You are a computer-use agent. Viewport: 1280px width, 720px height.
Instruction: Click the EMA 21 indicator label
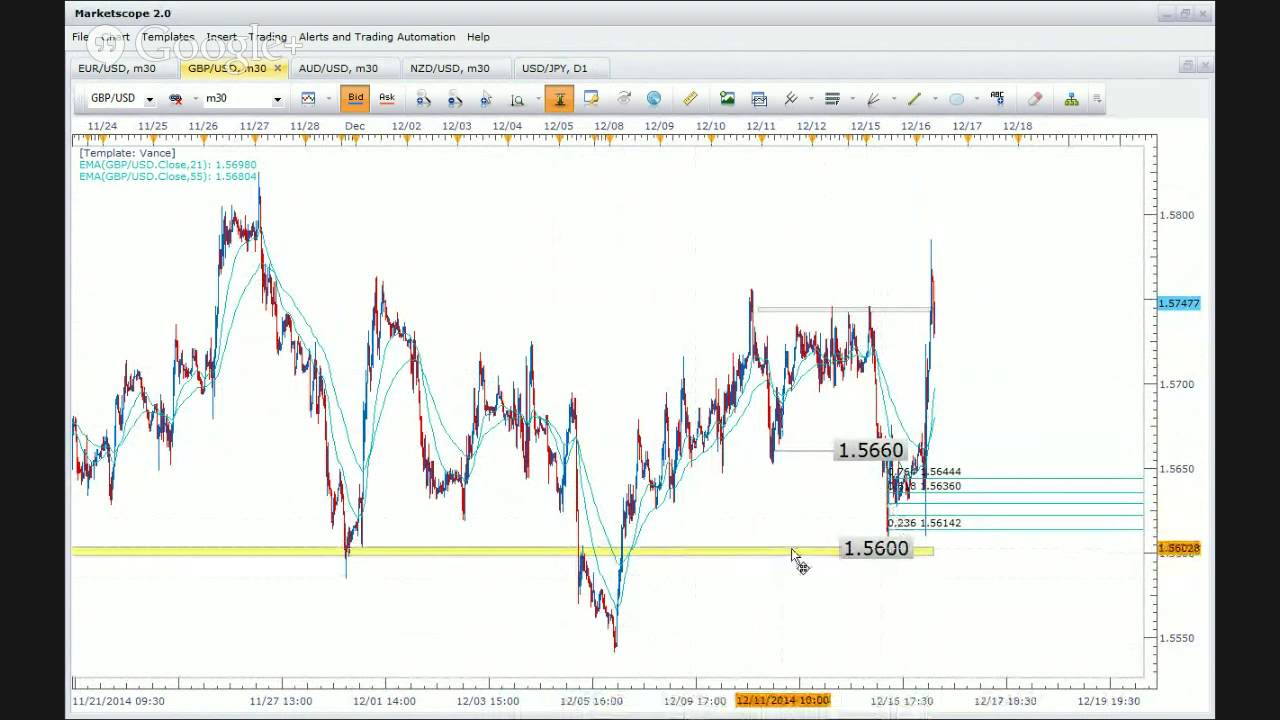pos(168,165)
